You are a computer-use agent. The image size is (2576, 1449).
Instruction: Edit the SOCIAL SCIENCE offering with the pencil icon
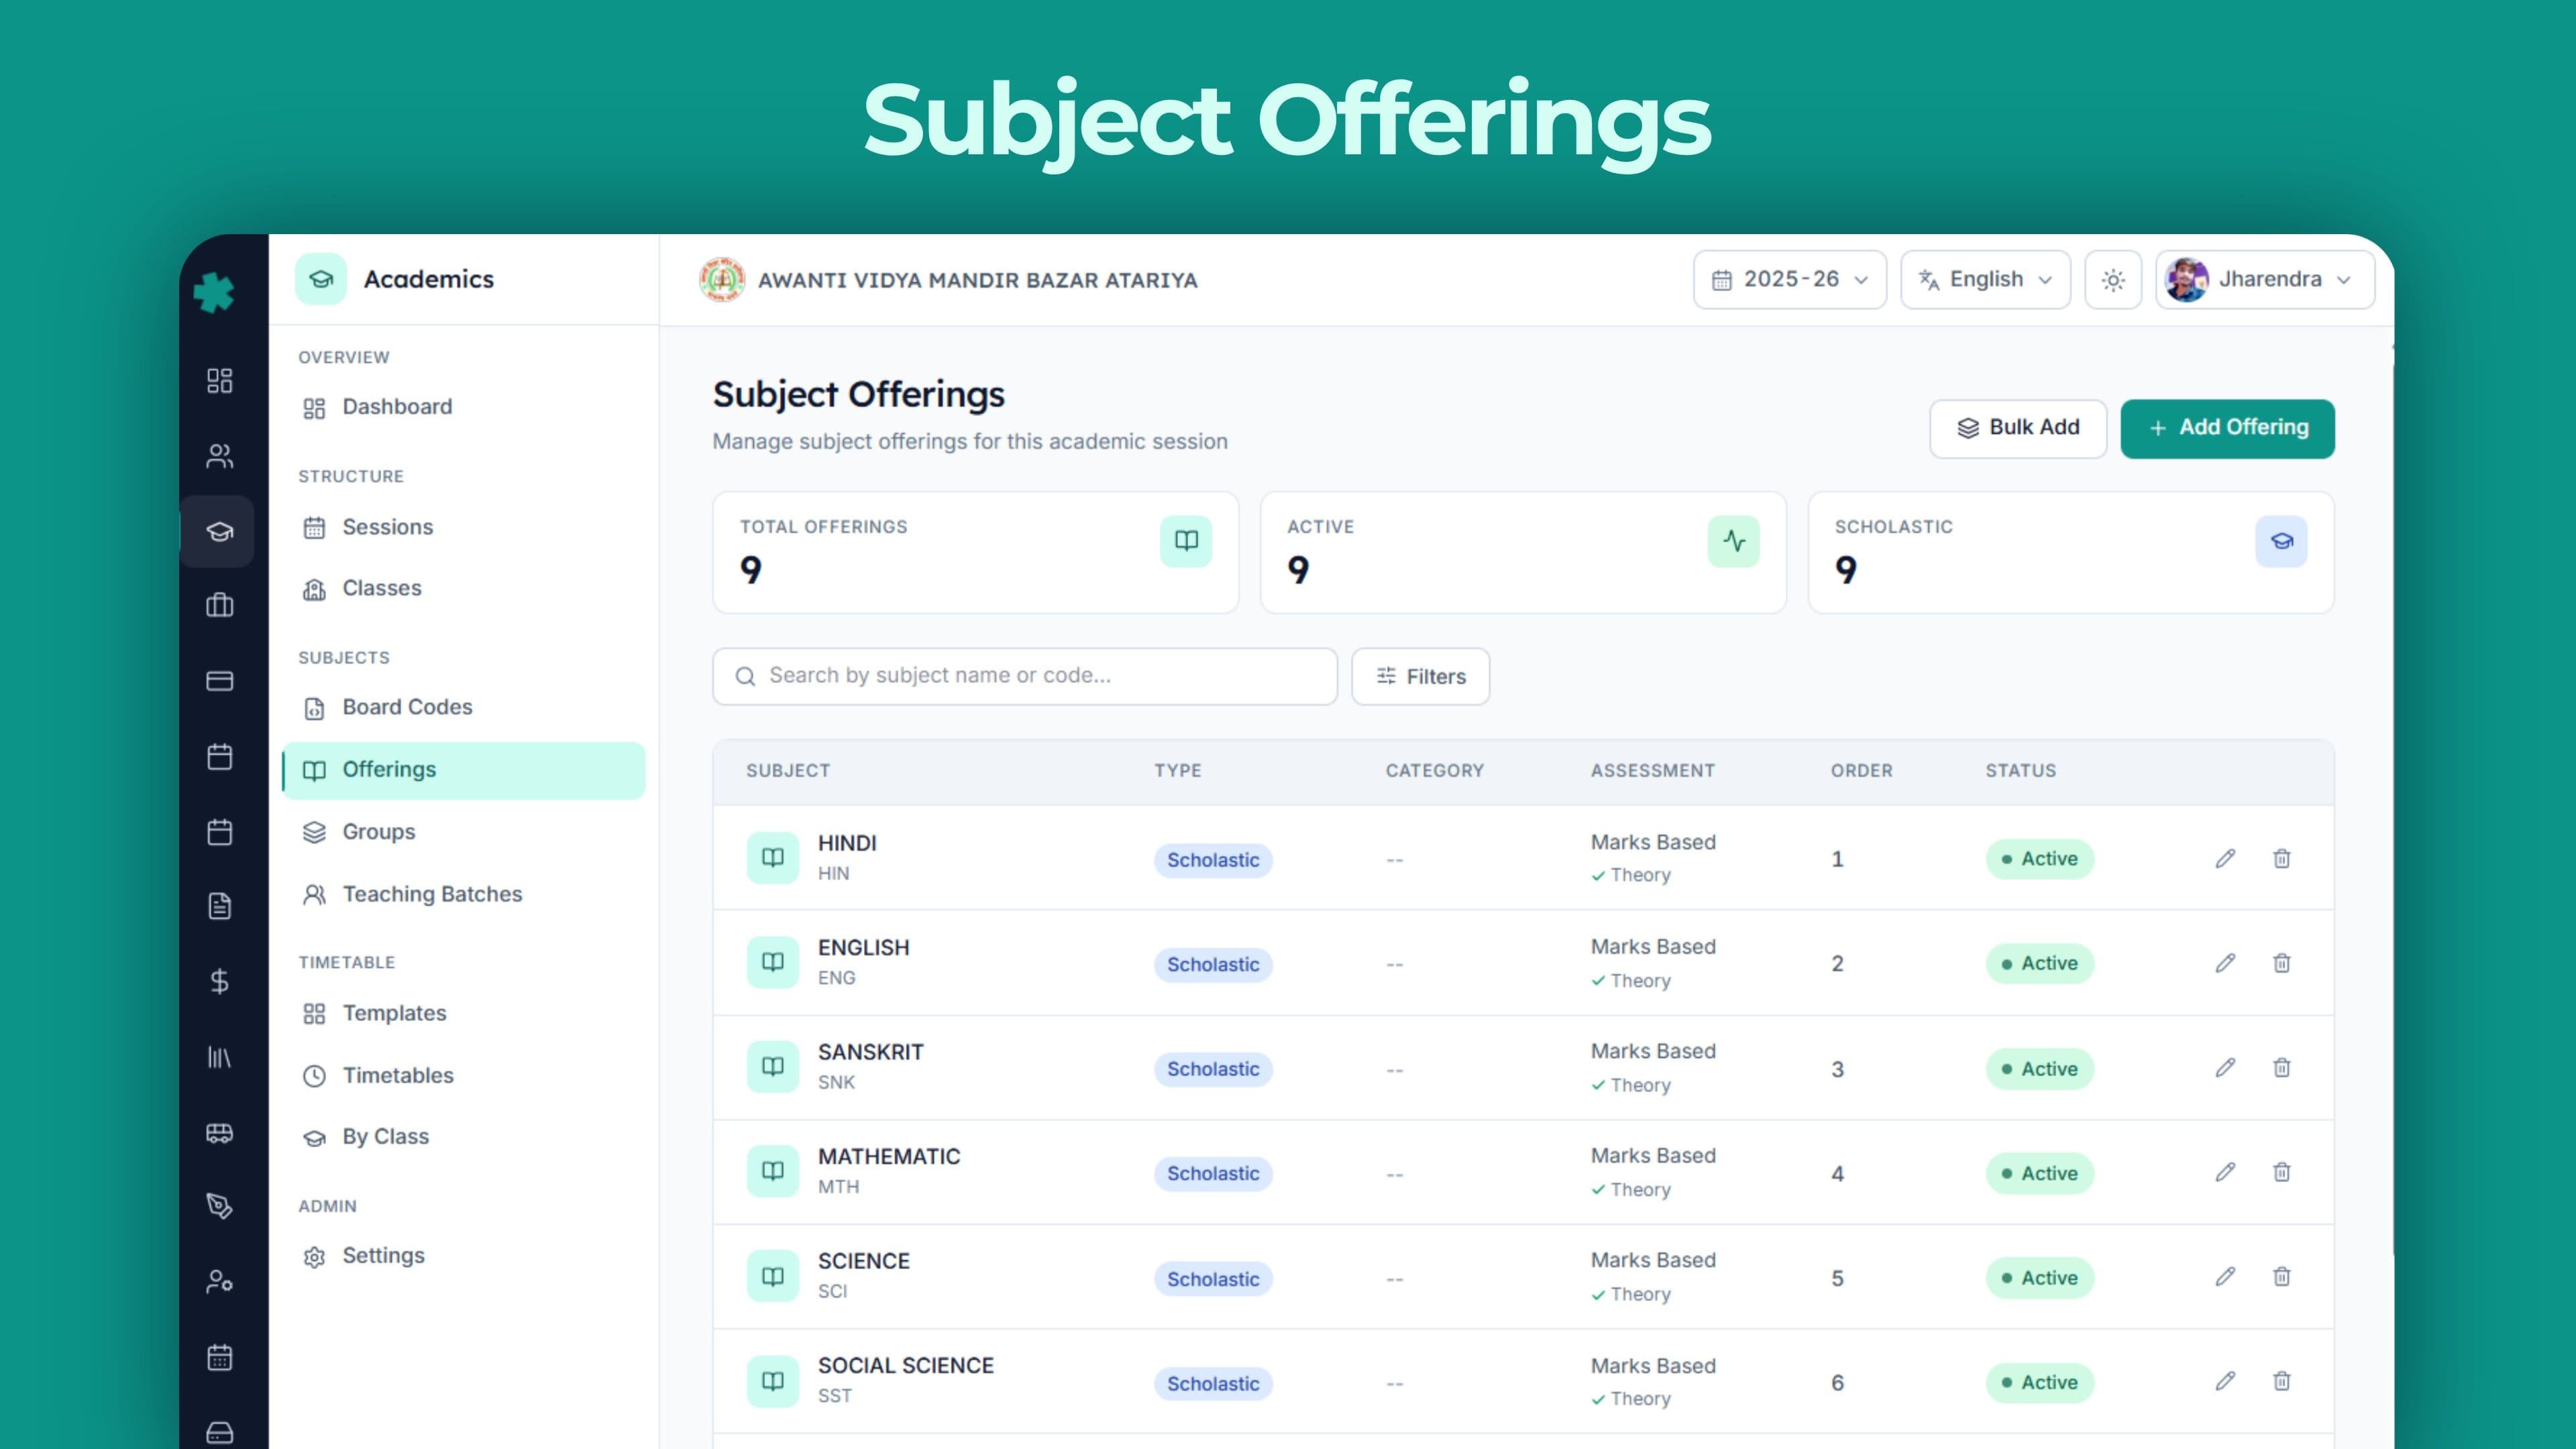point(2225,1381)
